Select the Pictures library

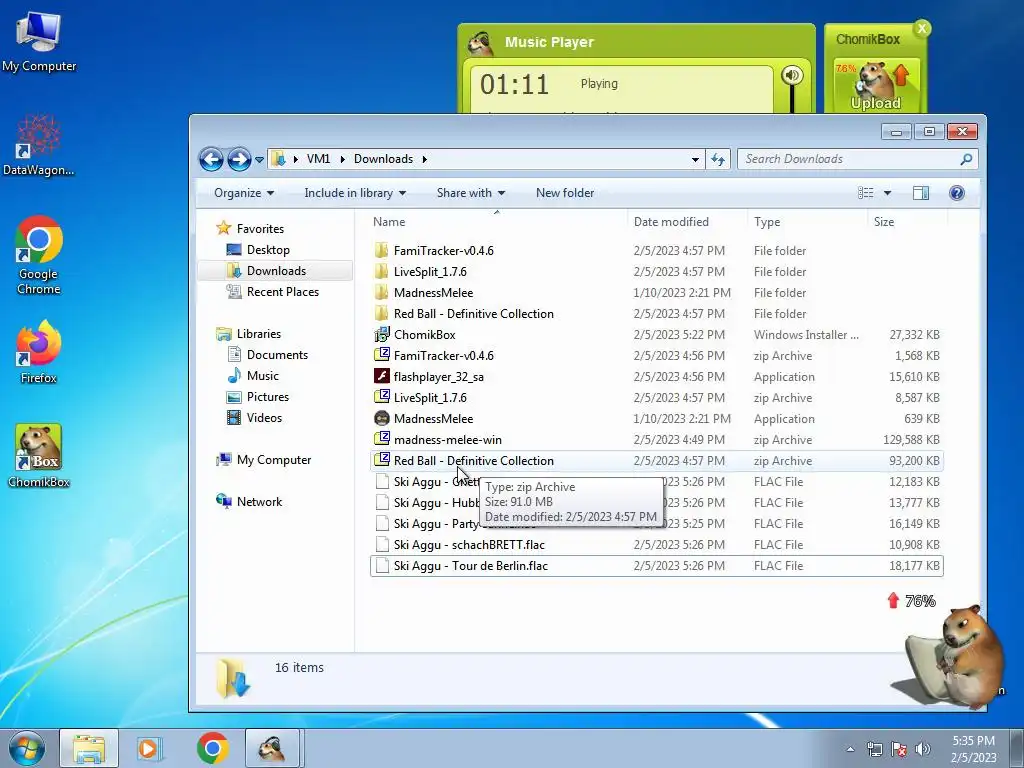[268, 396]
